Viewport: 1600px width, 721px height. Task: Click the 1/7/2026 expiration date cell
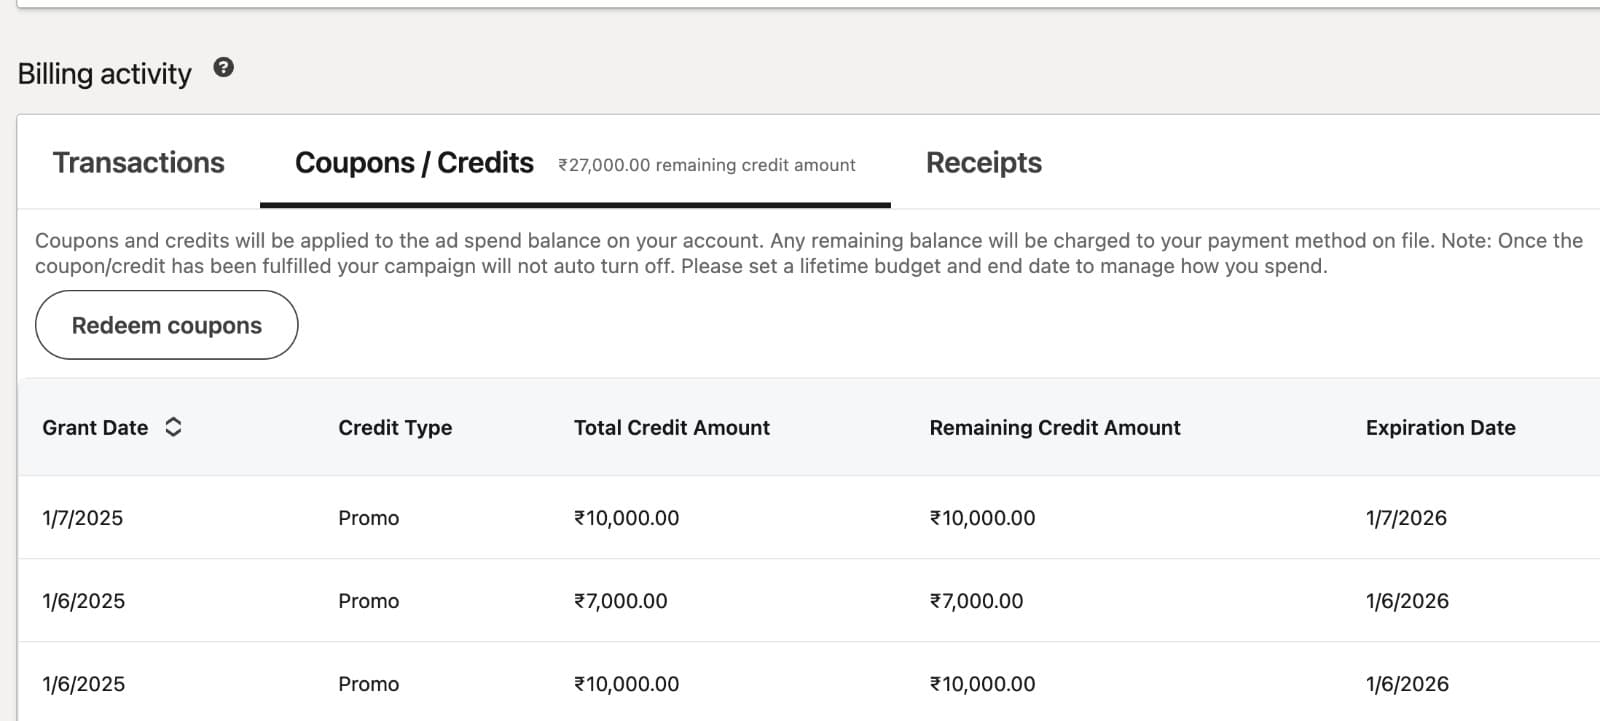pos(1406,518)
